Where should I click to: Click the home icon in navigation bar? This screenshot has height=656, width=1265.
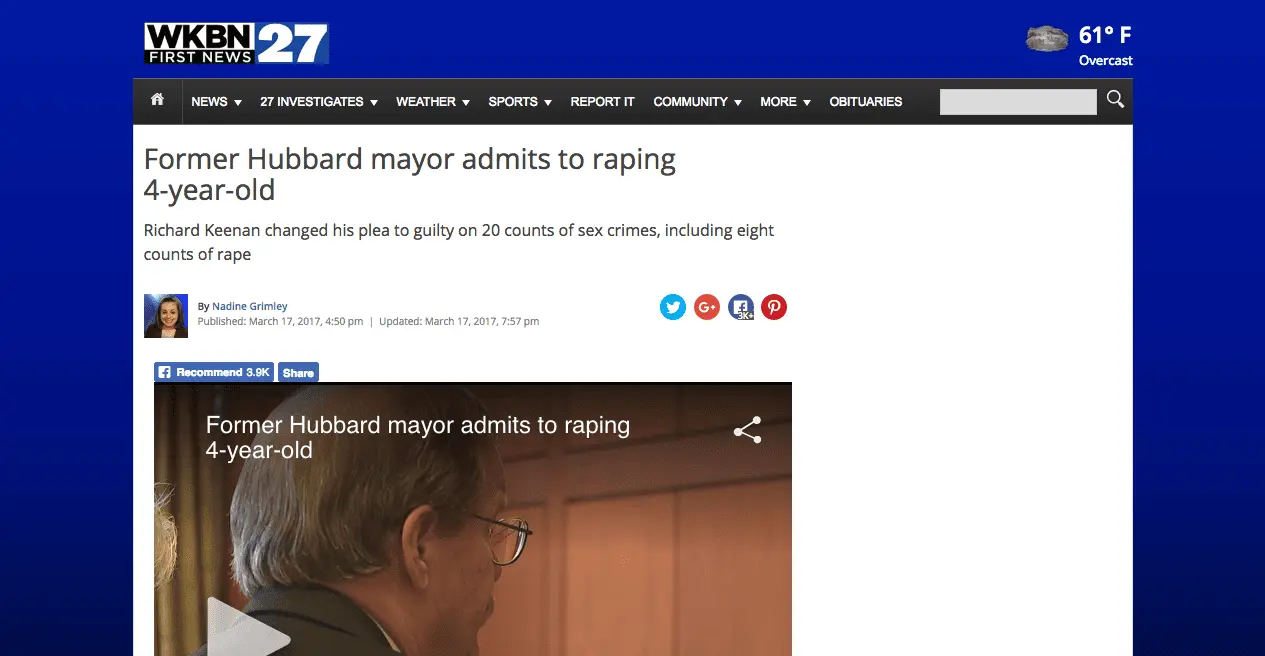[157, 100]
